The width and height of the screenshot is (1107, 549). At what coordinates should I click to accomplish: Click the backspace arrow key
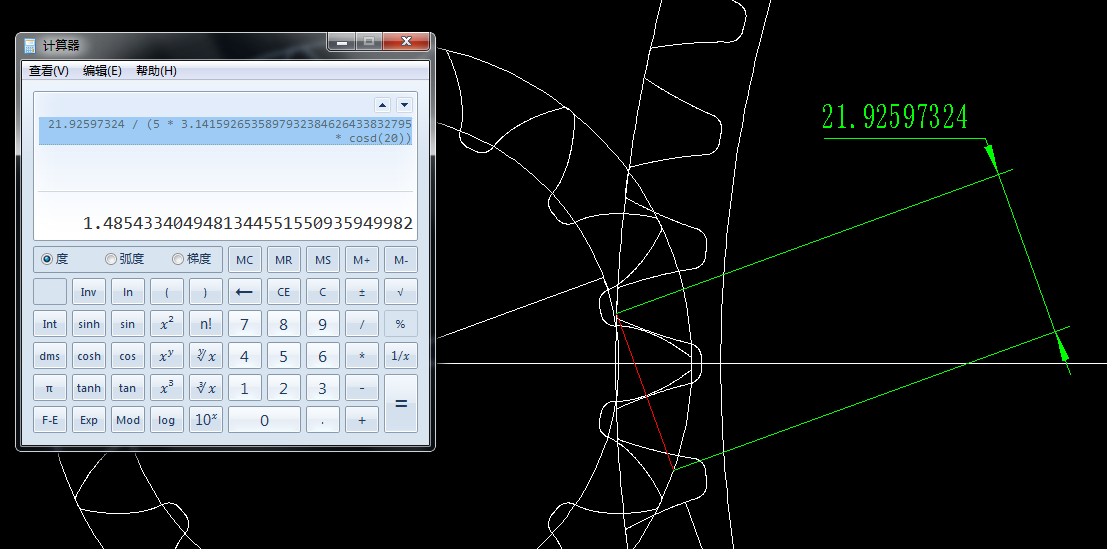click(244, 291)
